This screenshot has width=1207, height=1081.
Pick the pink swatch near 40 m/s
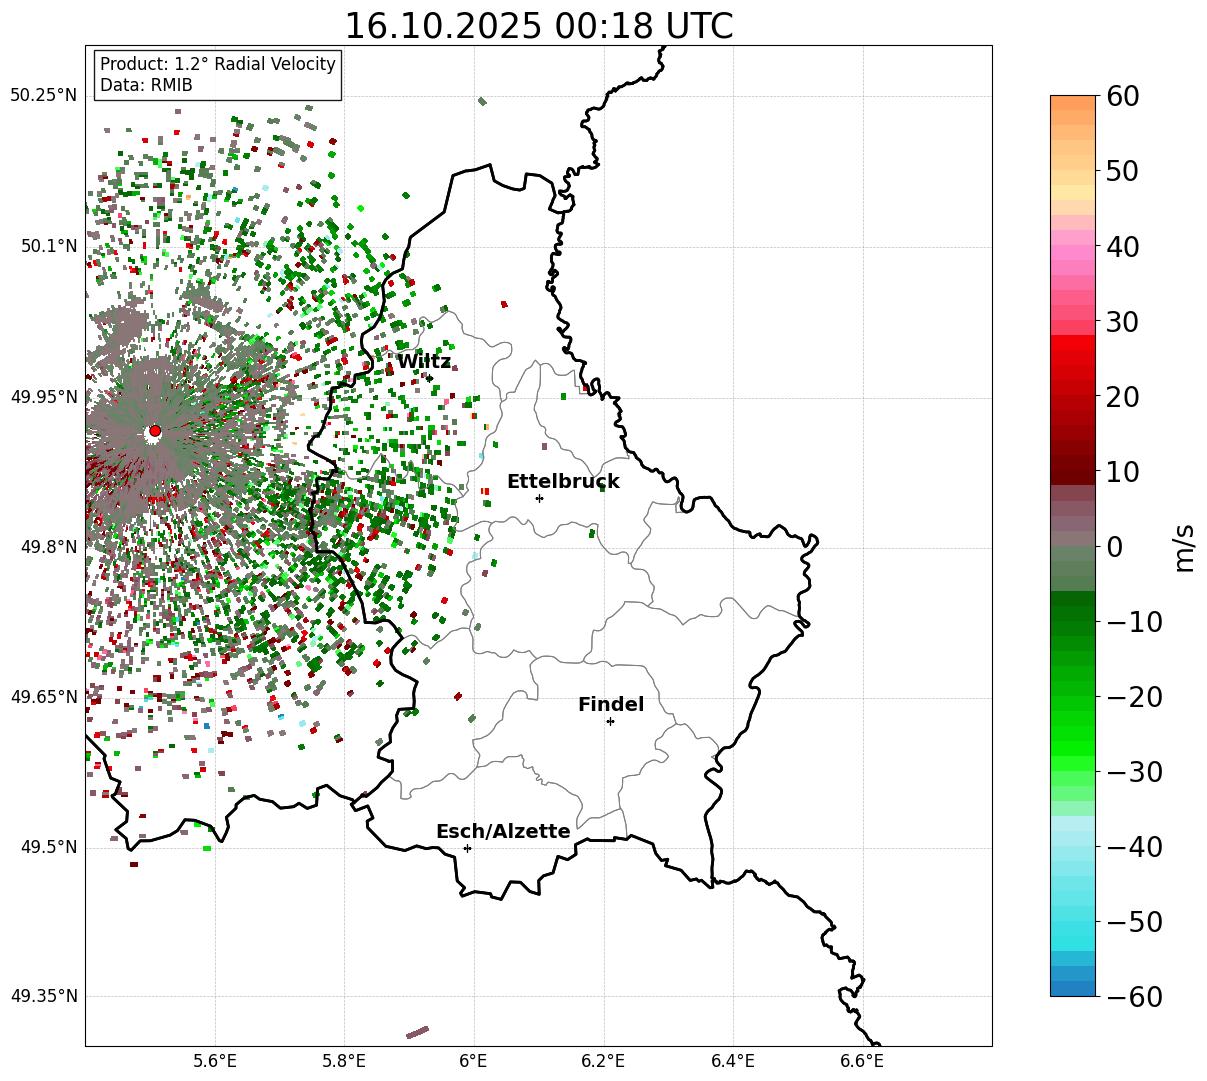point(1073,253)
